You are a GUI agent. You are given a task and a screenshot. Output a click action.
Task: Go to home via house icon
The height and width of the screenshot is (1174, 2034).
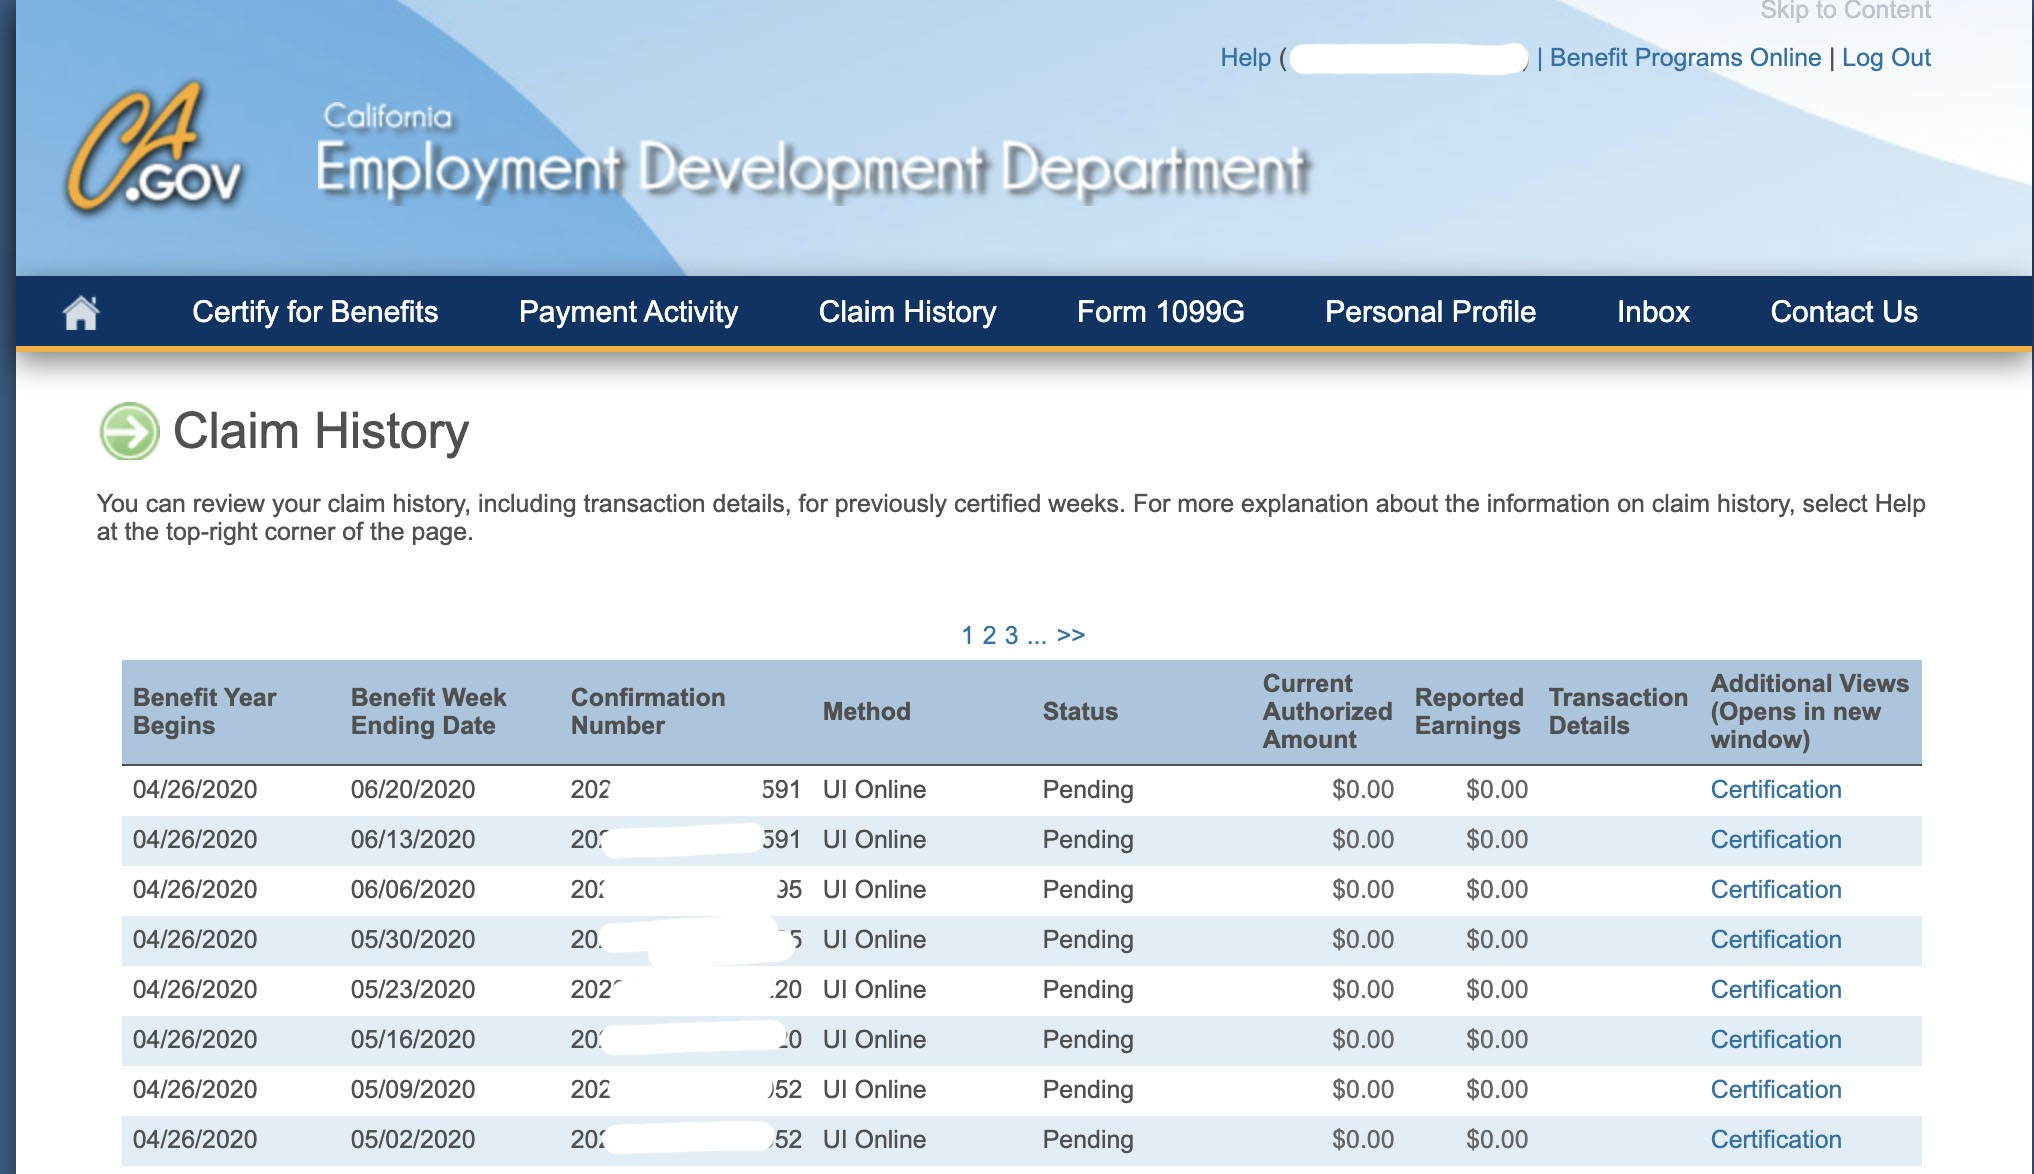click(81, 312)
